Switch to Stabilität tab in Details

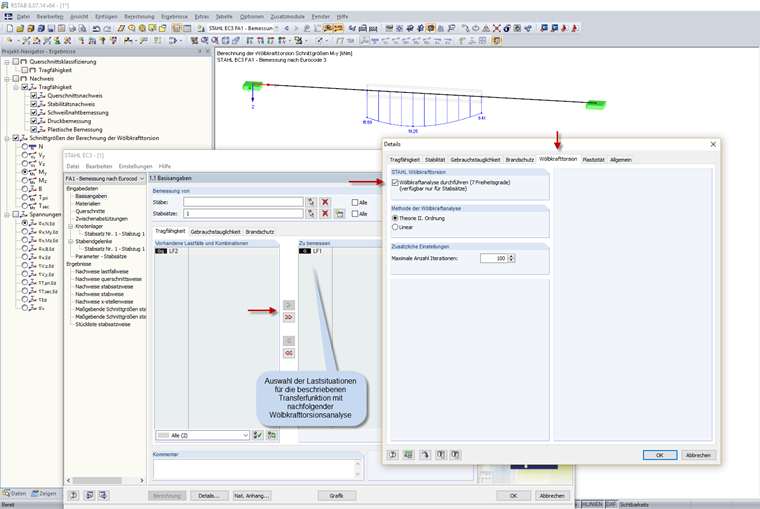click(435, 159)
